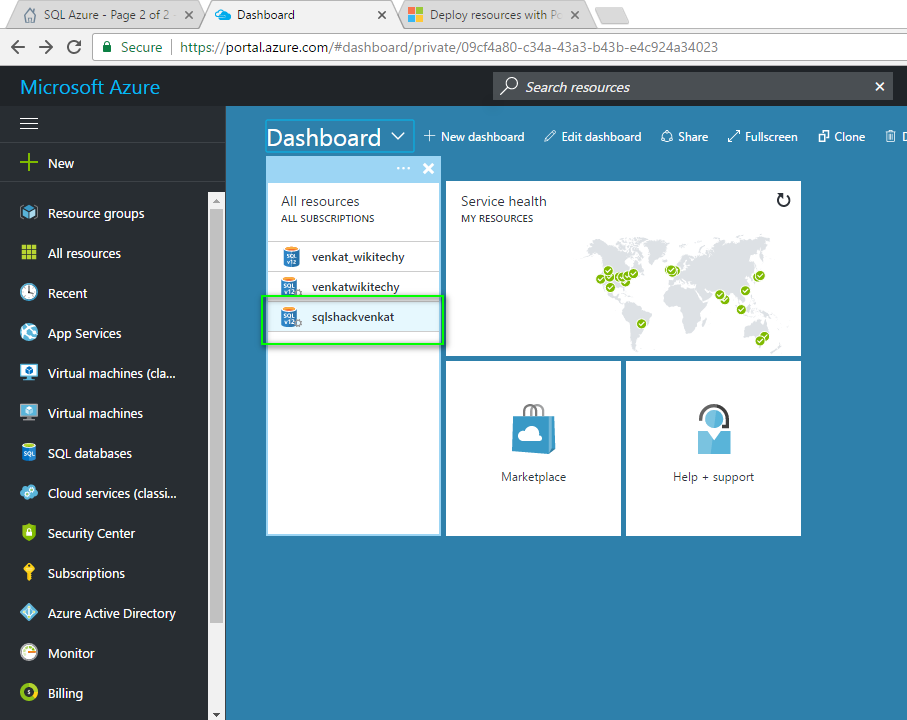This screenshot has width=907, height=720.
Task: Click Edit dashboard button
Action: point(592,137)
